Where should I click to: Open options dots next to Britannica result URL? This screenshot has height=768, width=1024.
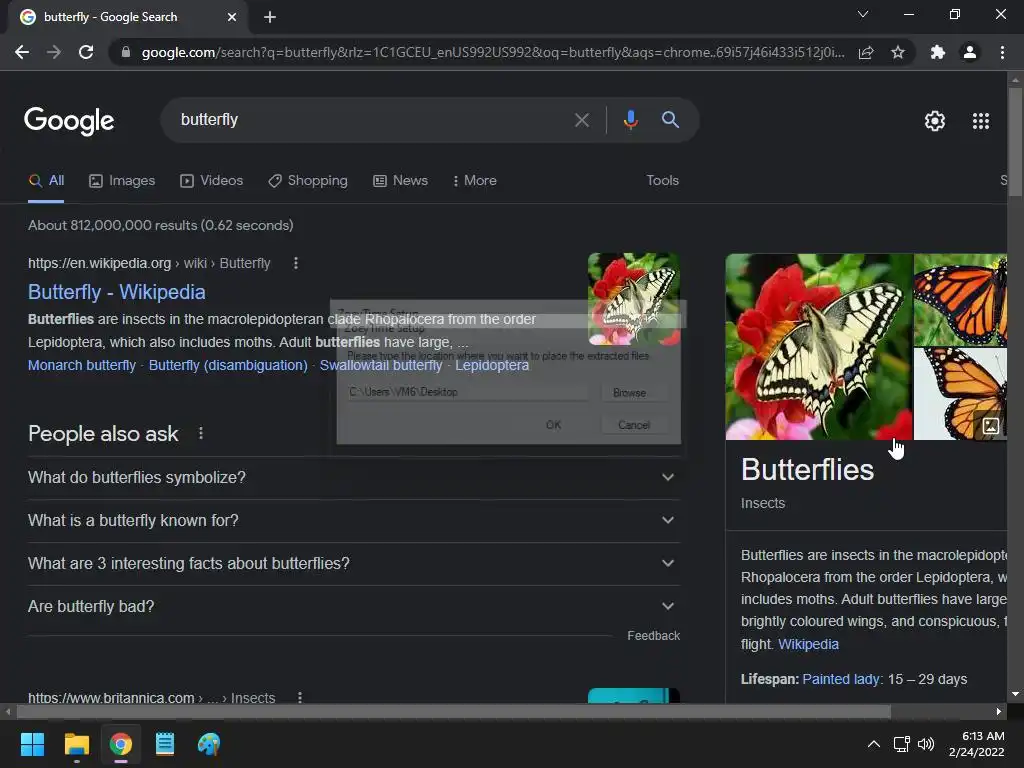(300, 697)
